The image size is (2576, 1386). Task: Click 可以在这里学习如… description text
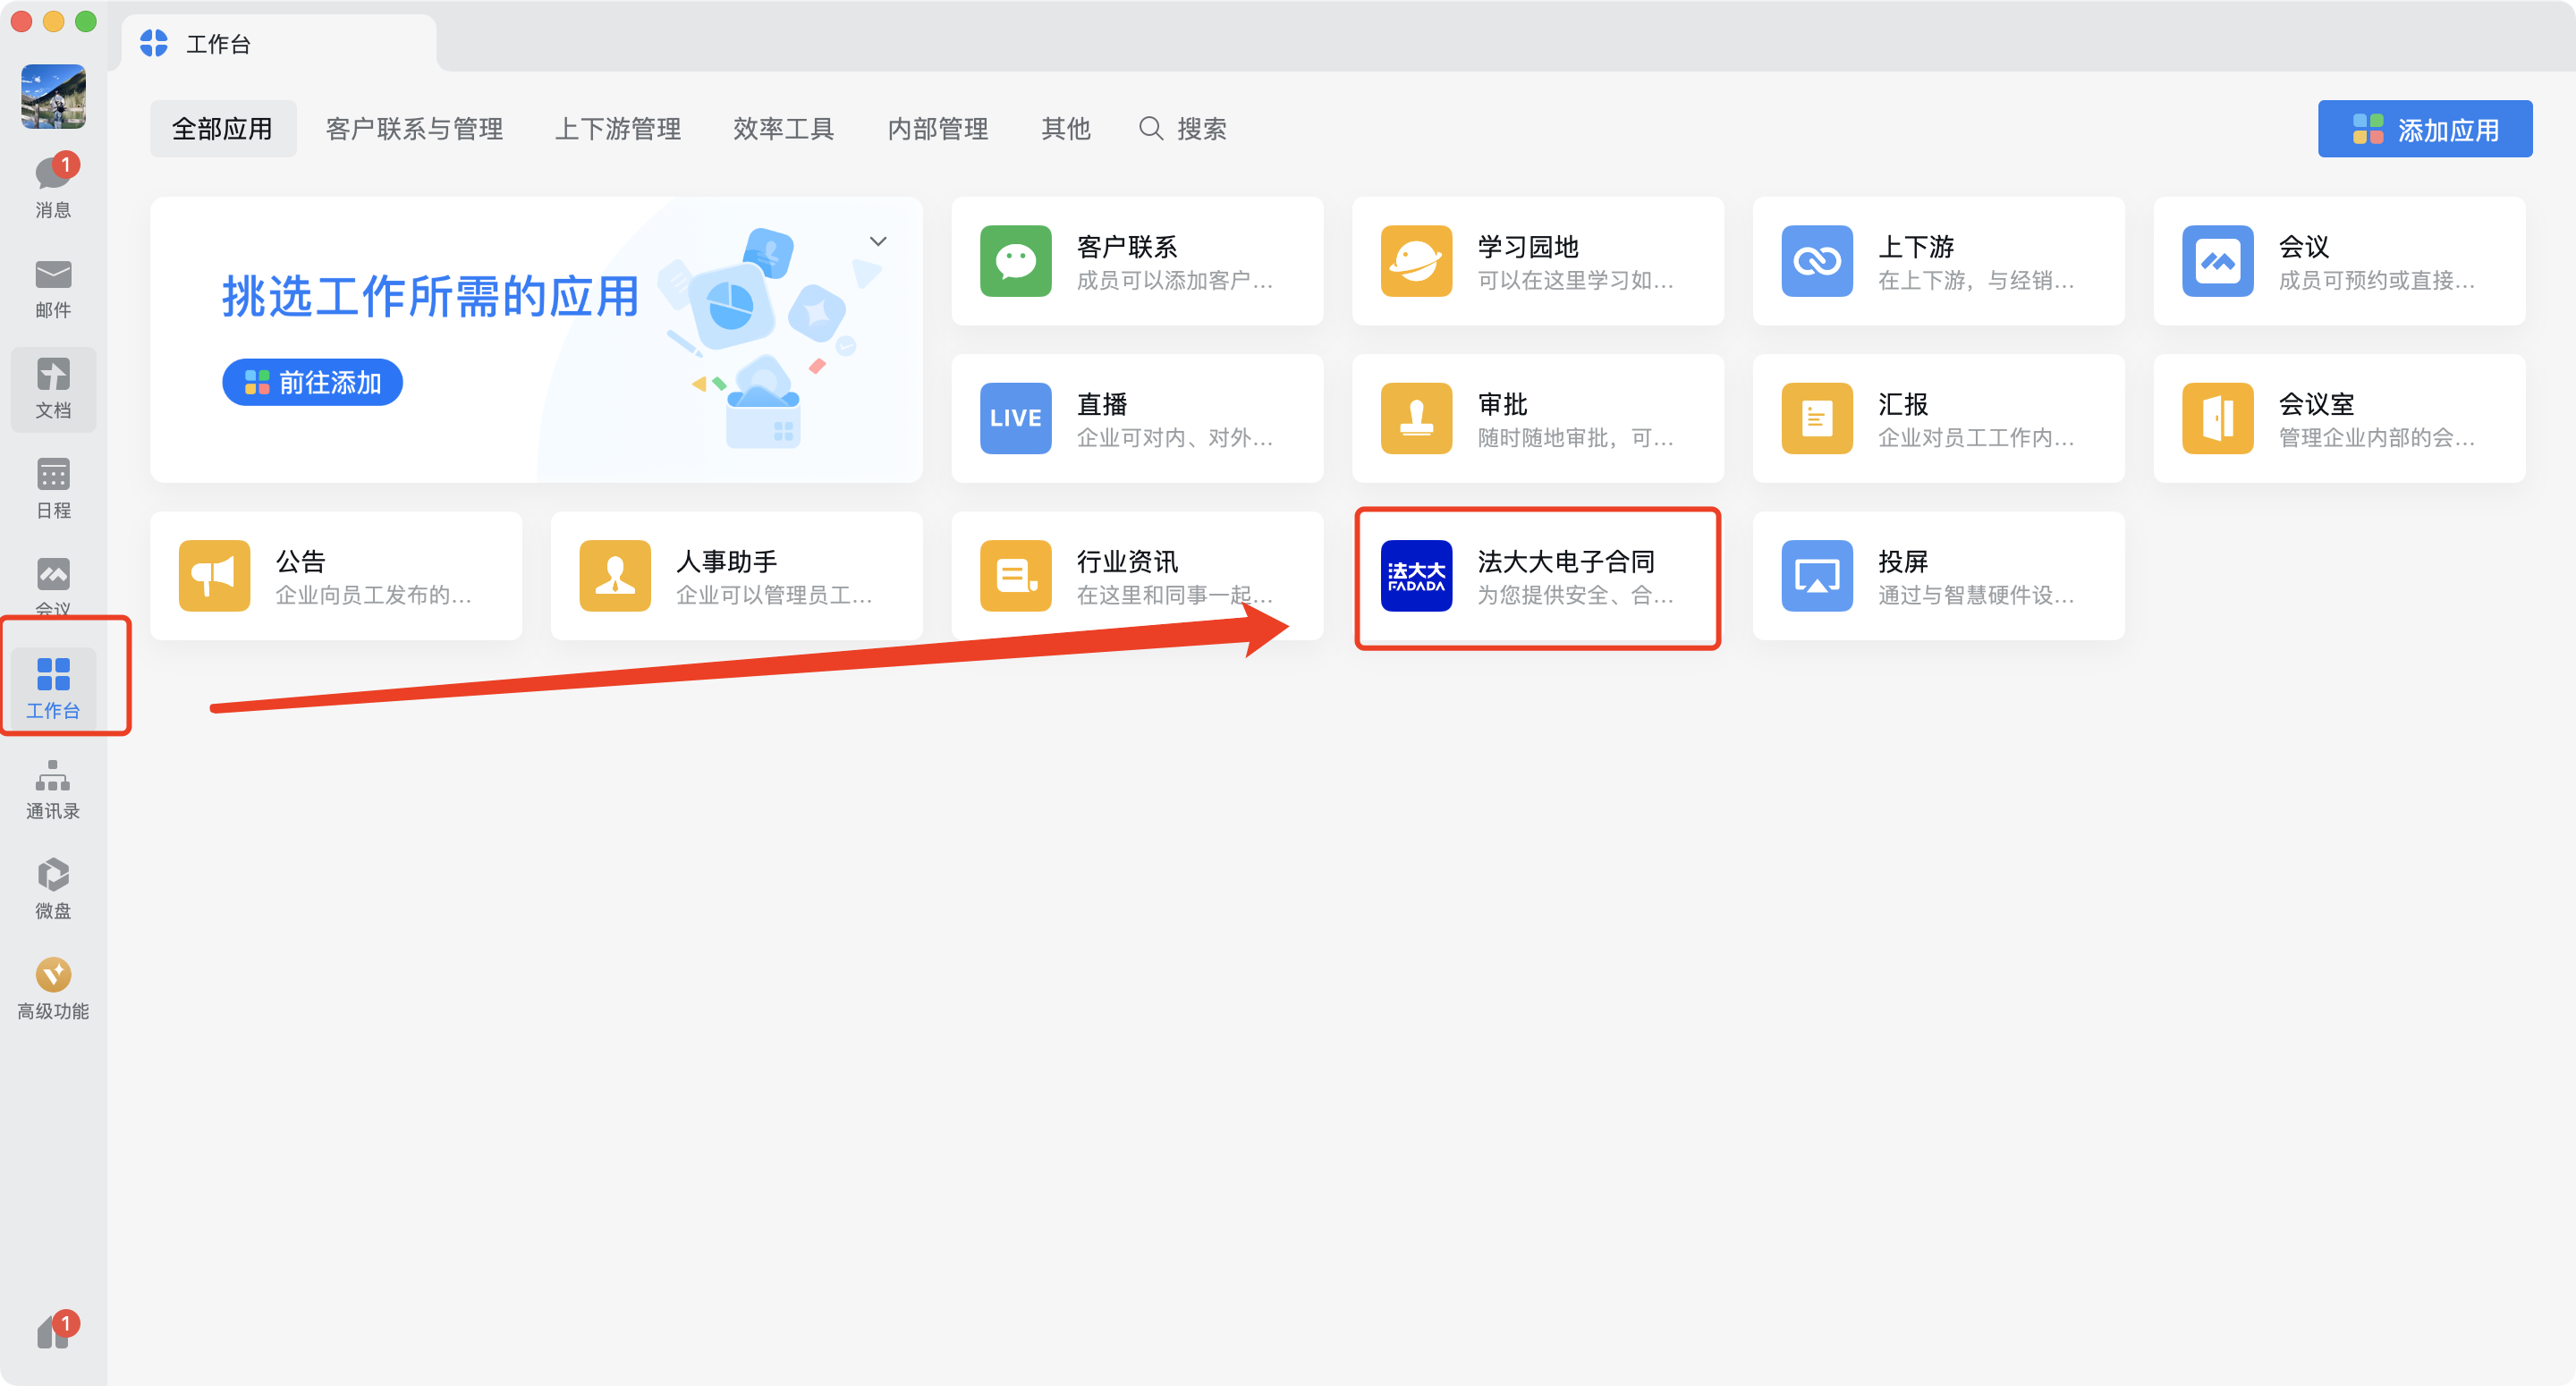pos(1575,281)
